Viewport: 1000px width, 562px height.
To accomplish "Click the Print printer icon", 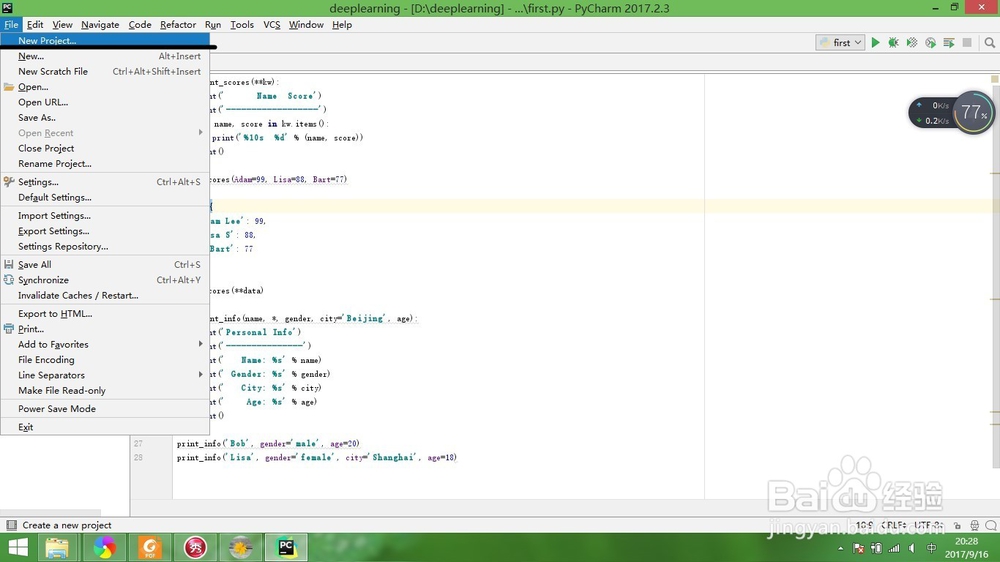I will 9,329.
